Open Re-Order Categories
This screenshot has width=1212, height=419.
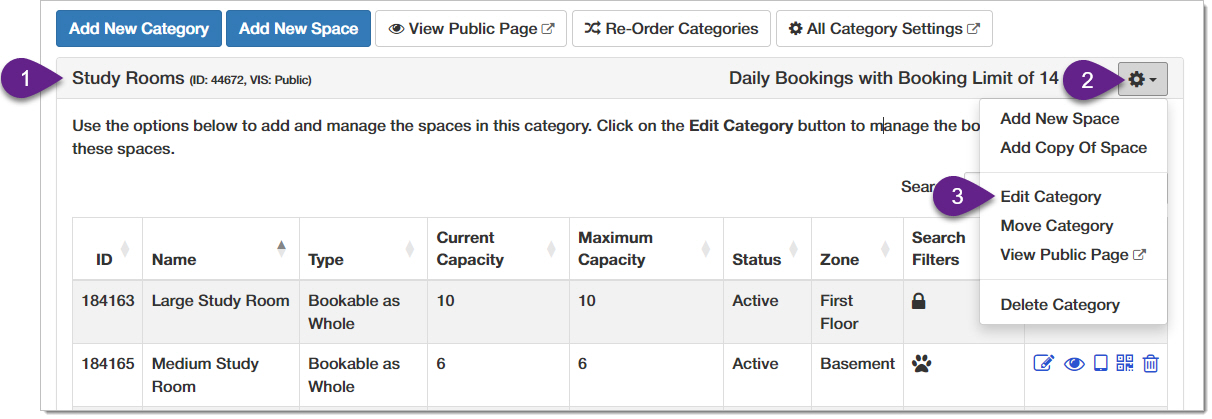click(671, 29)
